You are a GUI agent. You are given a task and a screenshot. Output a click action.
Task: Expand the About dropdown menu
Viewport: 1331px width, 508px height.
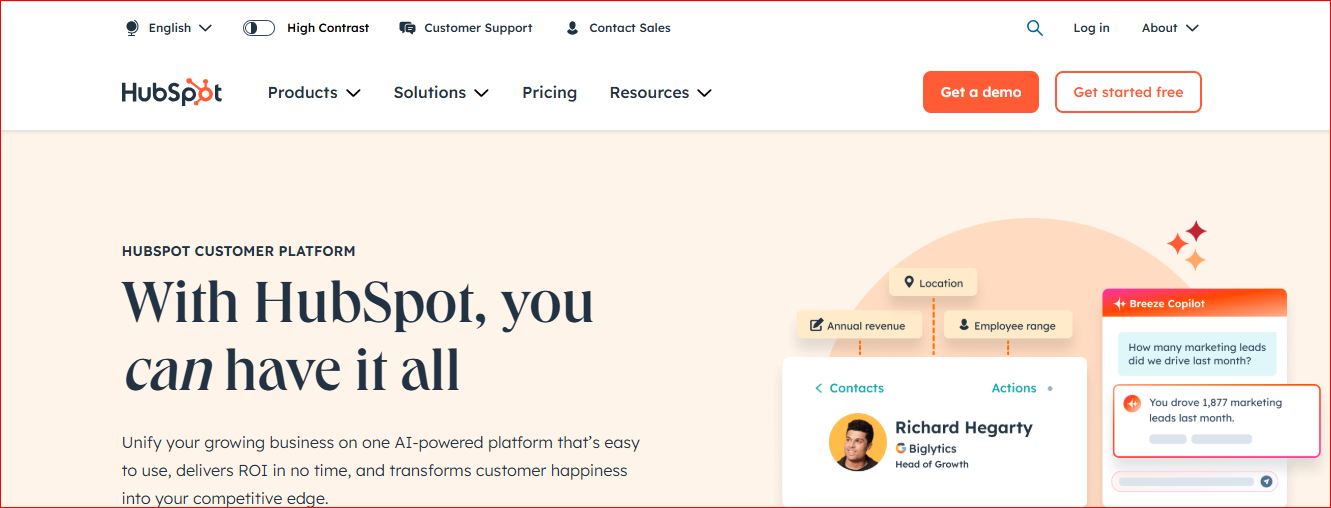click(x=1170, y=28)
